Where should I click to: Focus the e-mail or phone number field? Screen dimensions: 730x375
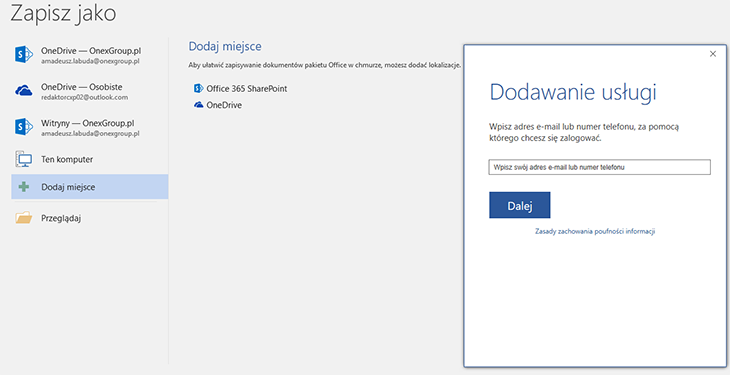point(600,167)
